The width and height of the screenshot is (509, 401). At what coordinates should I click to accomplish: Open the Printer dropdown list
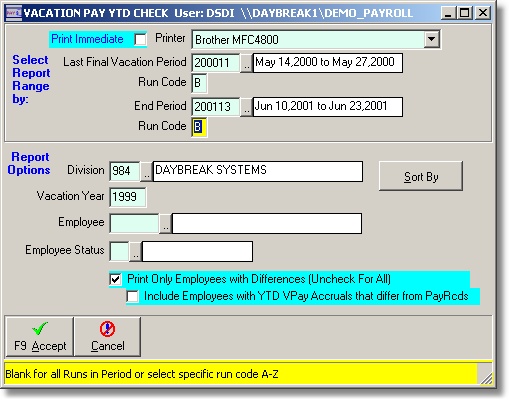tap(432, 39)
